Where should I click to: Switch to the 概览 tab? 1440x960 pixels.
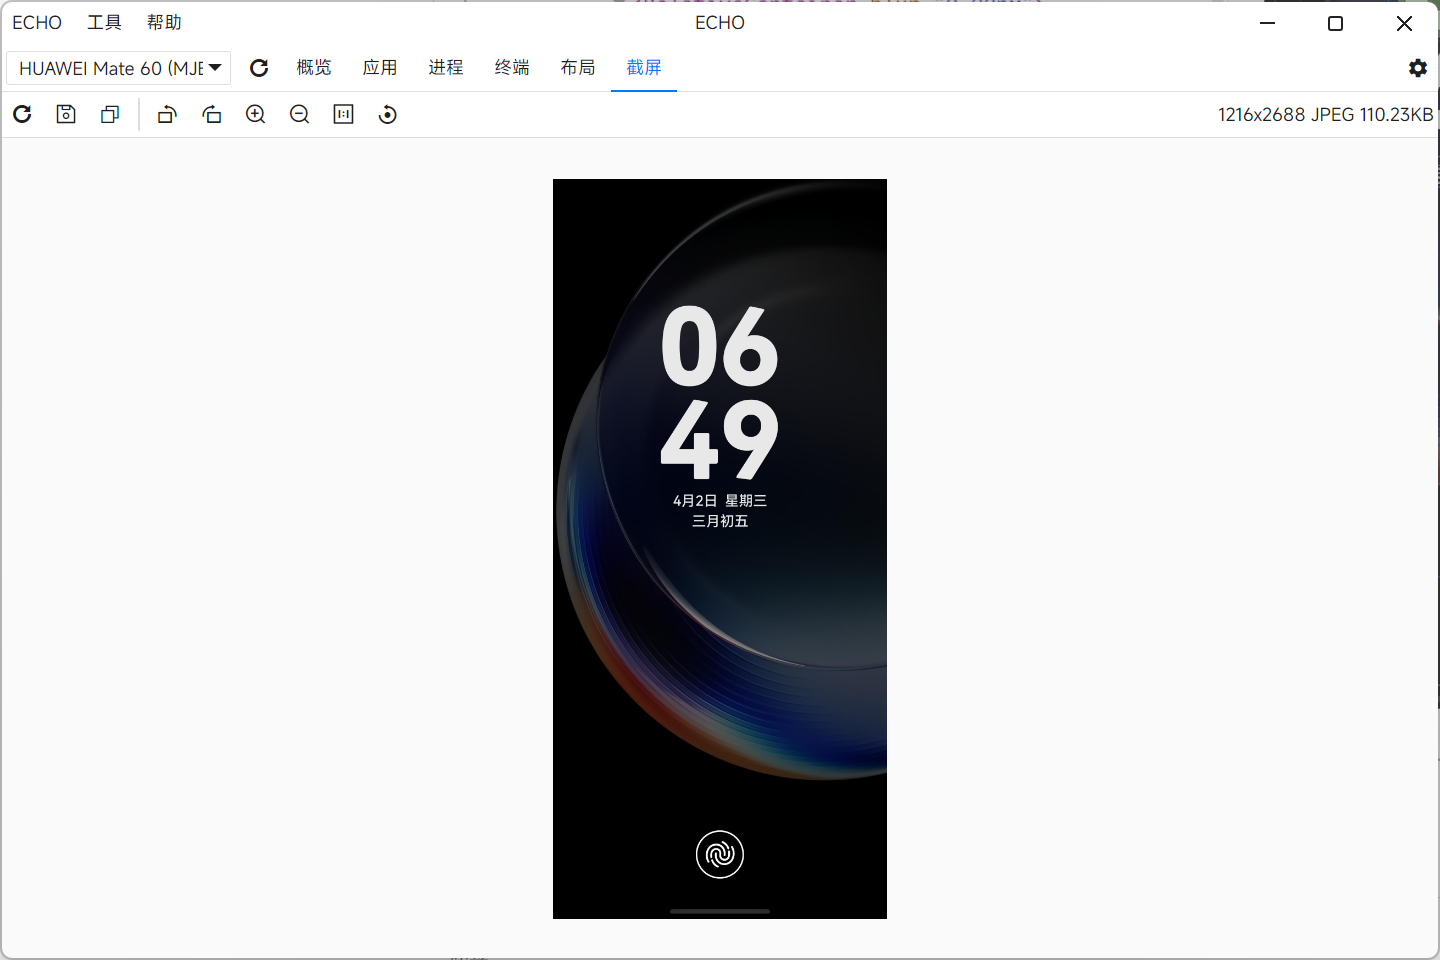click(314, 68)
